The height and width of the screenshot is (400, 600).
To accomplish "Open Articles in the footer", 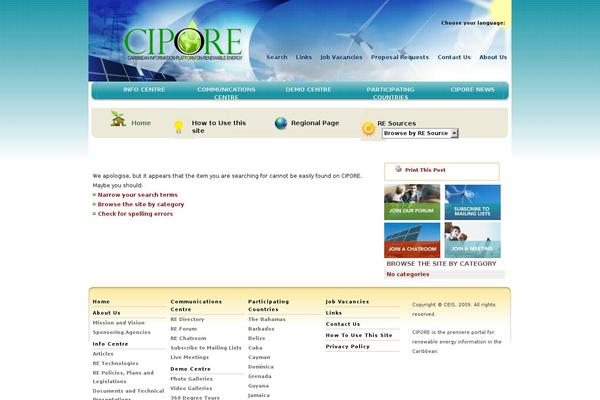I will coord(103,354).
